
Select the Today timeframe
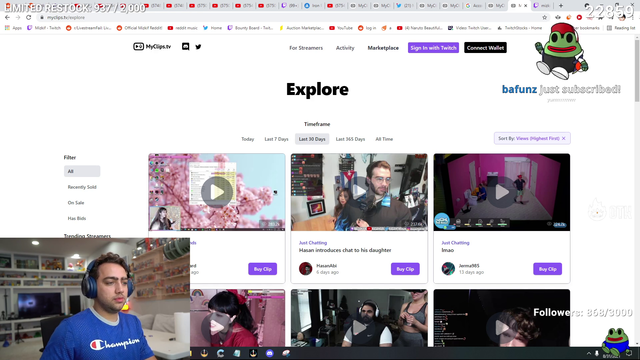click(x=247, y=139)
